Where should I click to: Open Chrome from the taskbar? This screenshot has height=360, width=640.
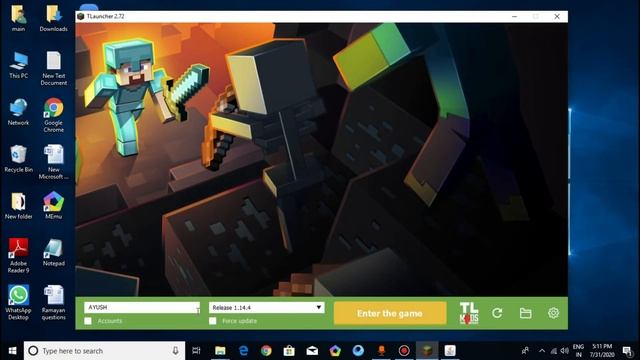[267, 351]
